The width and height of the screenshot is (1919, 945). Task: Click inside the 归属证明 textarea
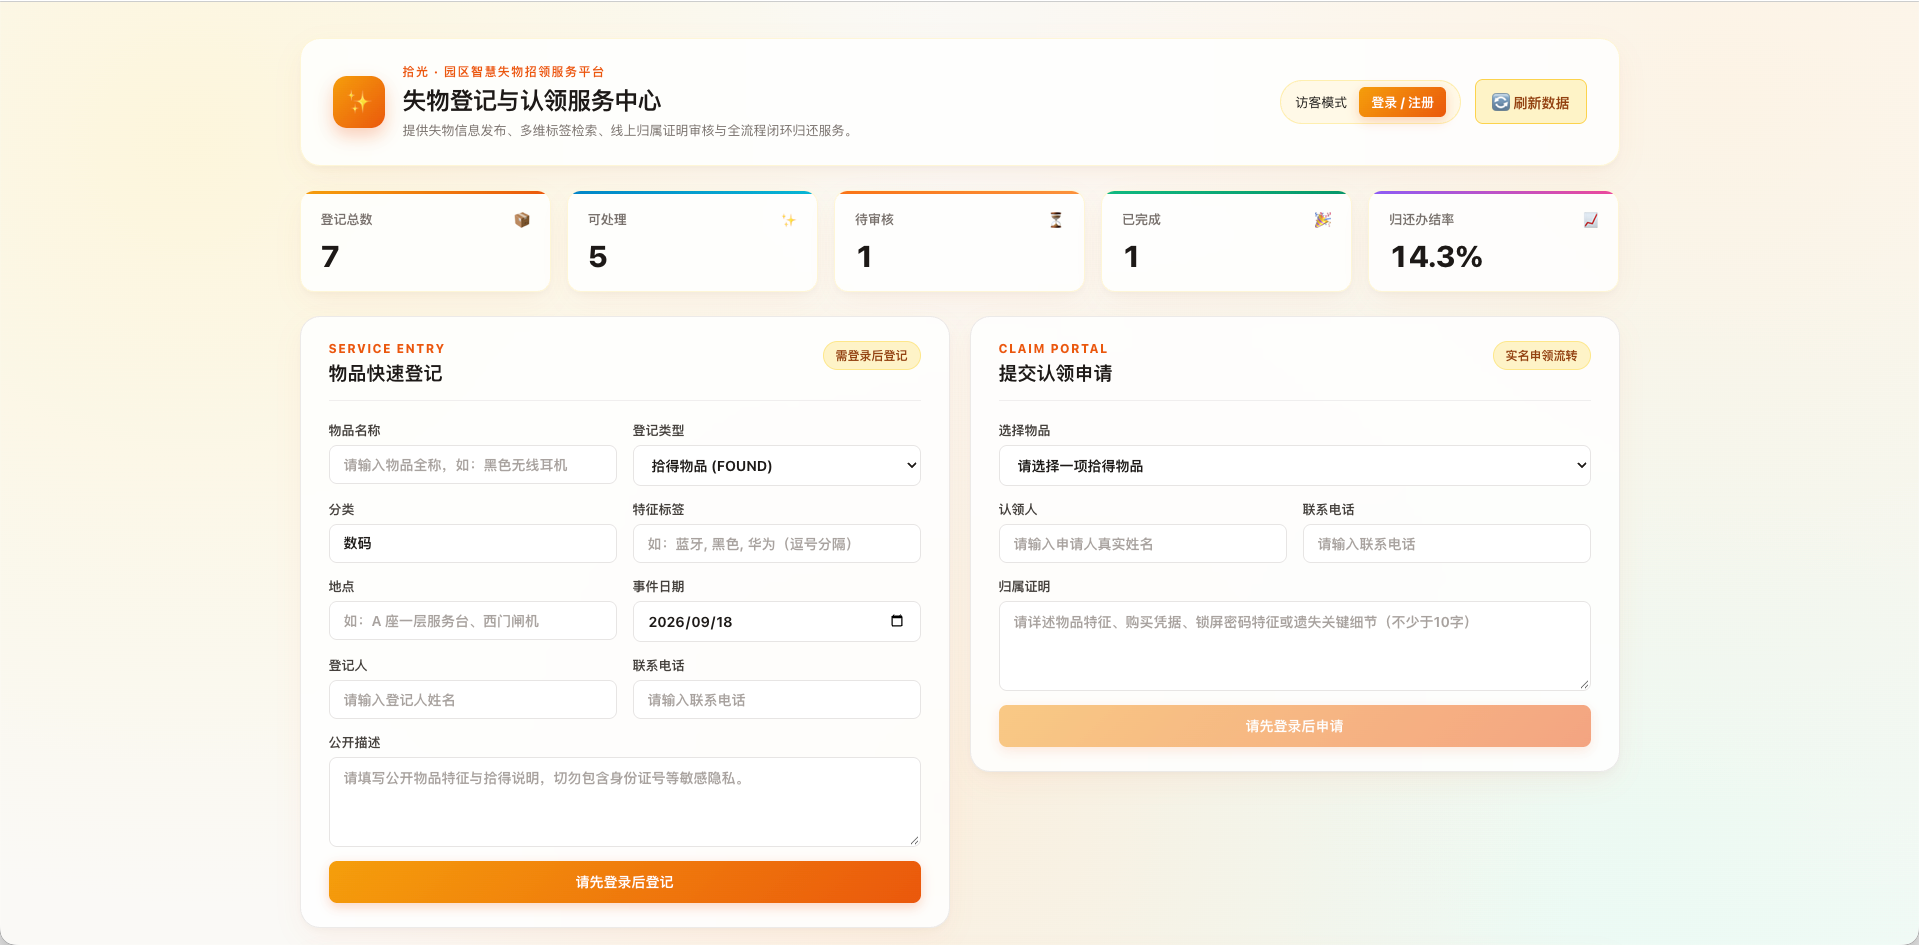pyautogui.click(x=1295, y=646)
